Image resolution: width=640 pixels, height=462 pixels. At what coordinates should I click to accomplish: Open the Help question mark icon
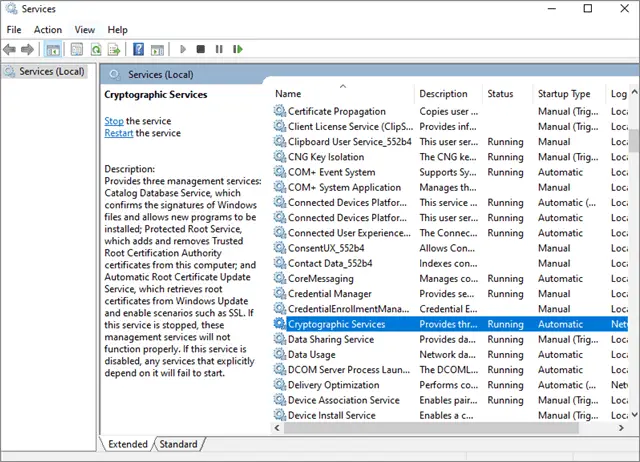tap(139, 49)
